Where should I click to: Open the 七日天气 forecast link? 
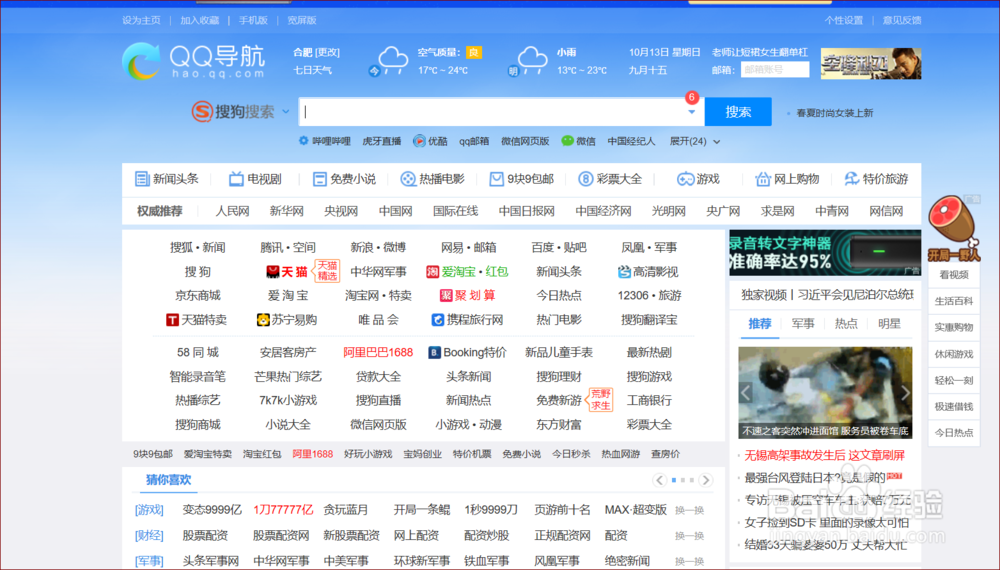pyautogui.click(x=312, y=70)
